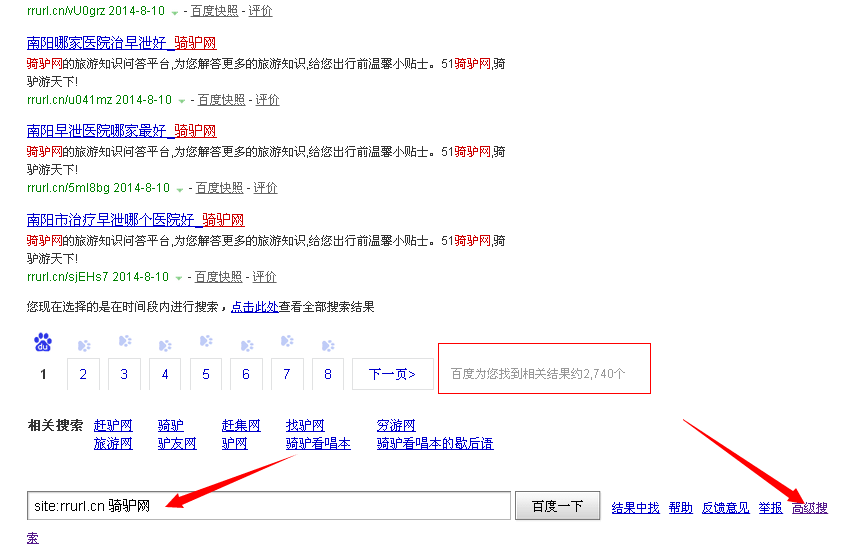Click the paw icon above page 2
860x544 pixels.
point(84,346)
